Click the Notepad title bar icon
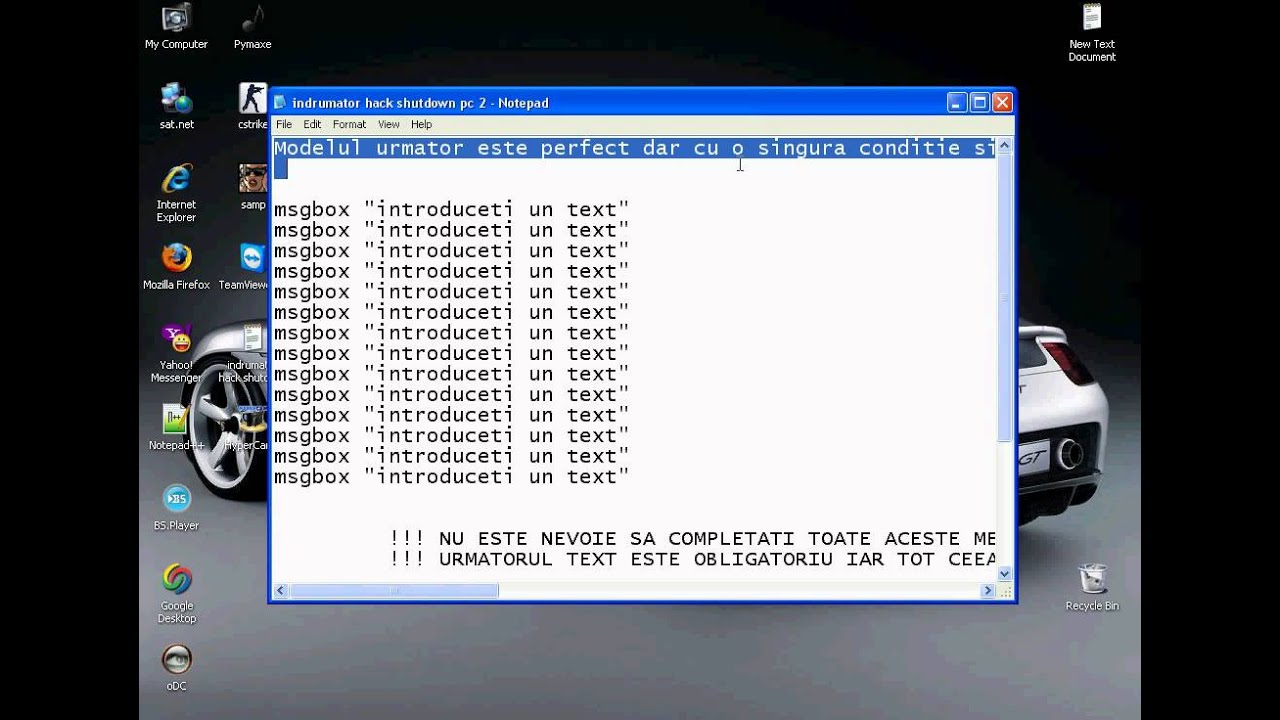 point(280,103)
